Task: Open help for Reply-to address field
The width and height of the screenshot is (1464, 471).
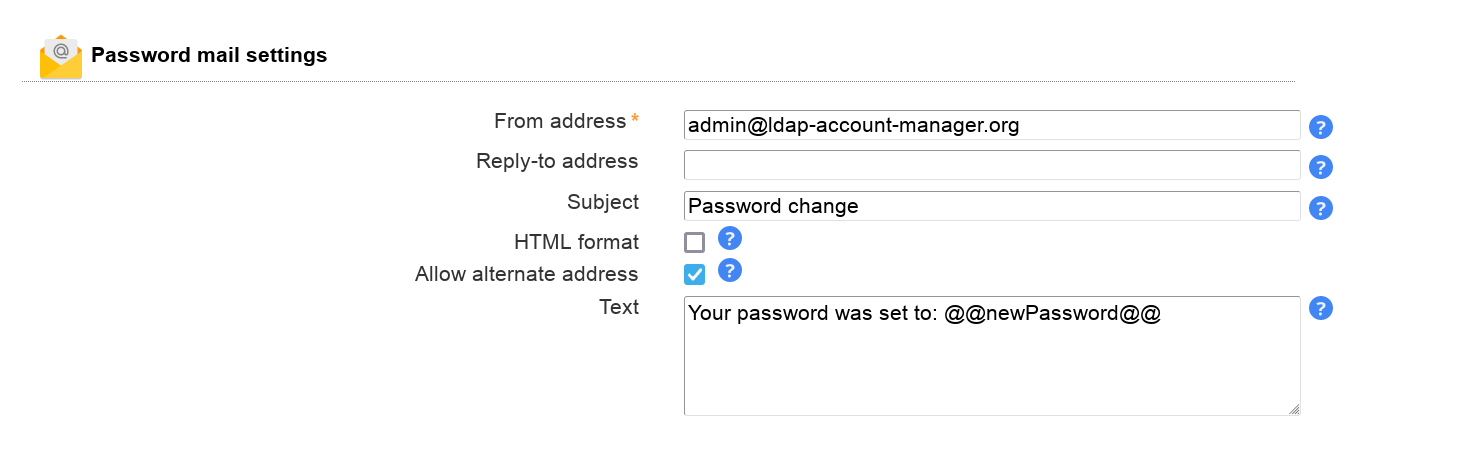Action: pos(1321,167)
